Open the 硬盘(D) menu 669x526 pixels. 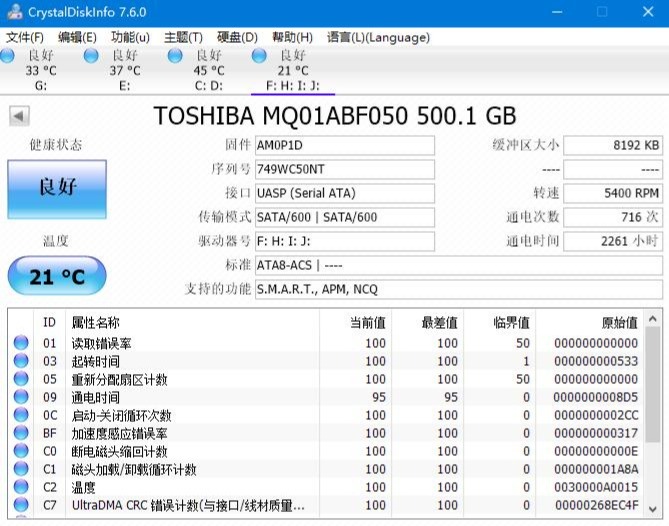[x=237, y=37]
